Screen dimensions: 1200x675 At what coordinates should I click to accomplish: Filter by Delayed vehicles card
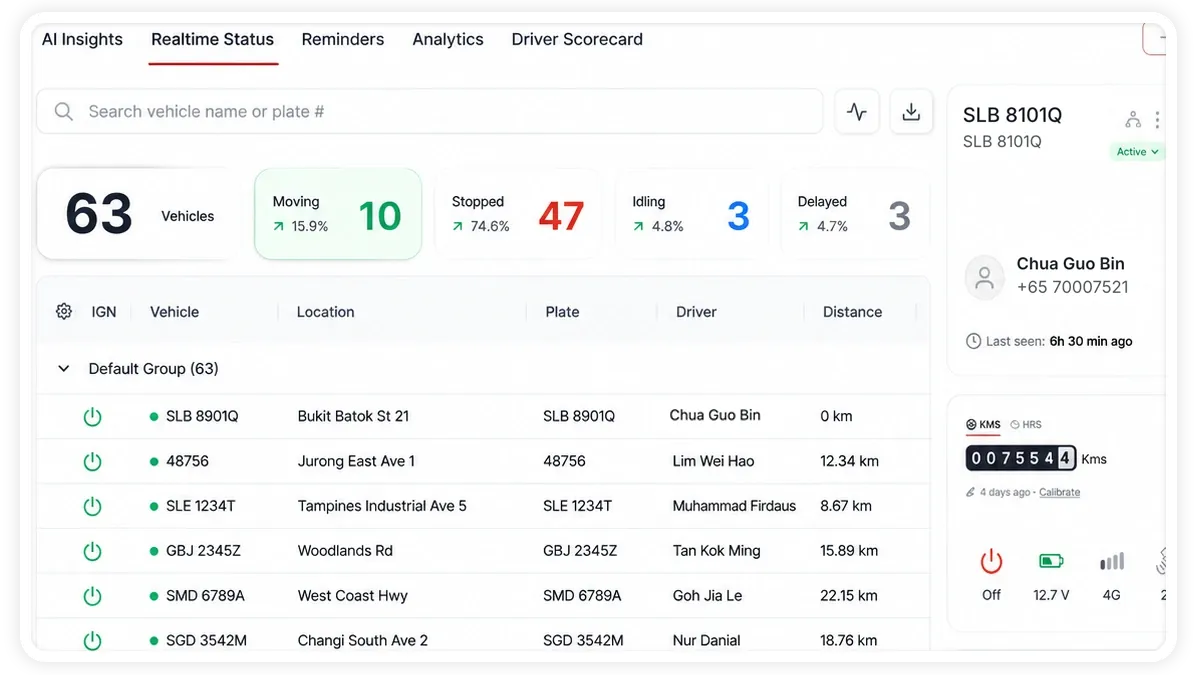[855, 214]
